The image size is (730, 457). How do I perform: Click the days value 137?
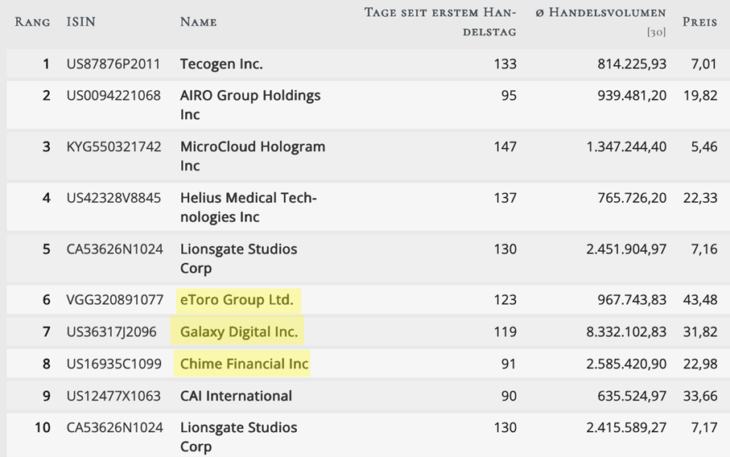coord(505,198)
